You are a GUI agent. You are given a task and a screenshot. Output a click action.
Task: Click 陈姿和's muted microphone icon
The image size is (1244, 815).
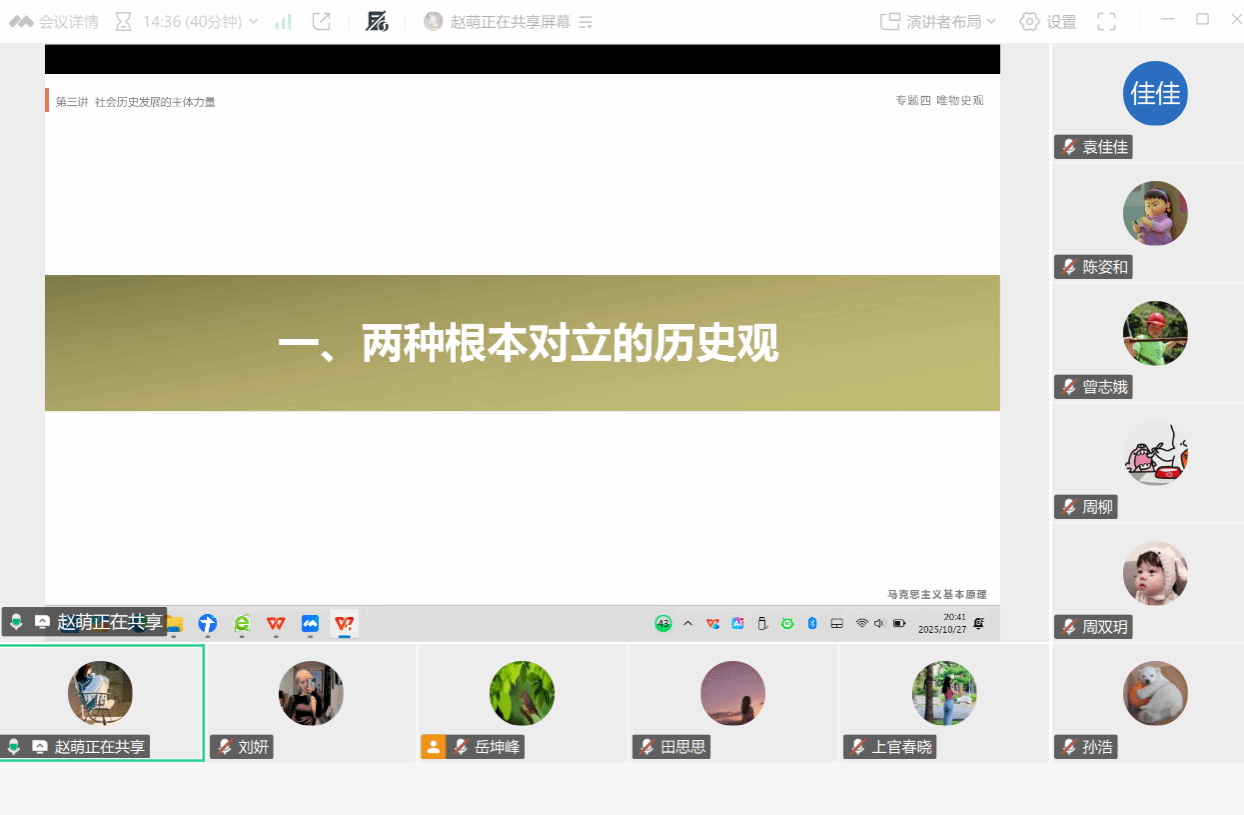pos(1069,267)
